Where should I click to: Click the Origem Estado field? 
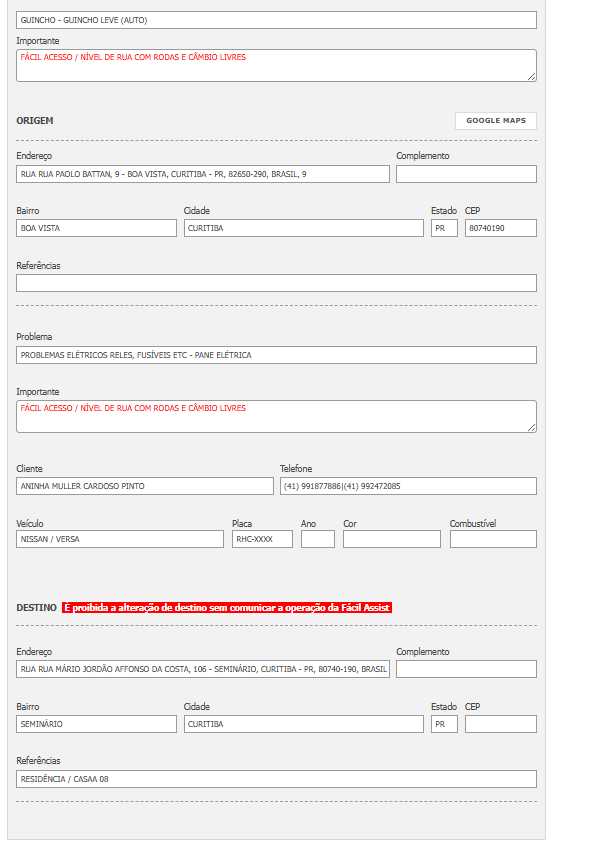(x=444, y=228)
